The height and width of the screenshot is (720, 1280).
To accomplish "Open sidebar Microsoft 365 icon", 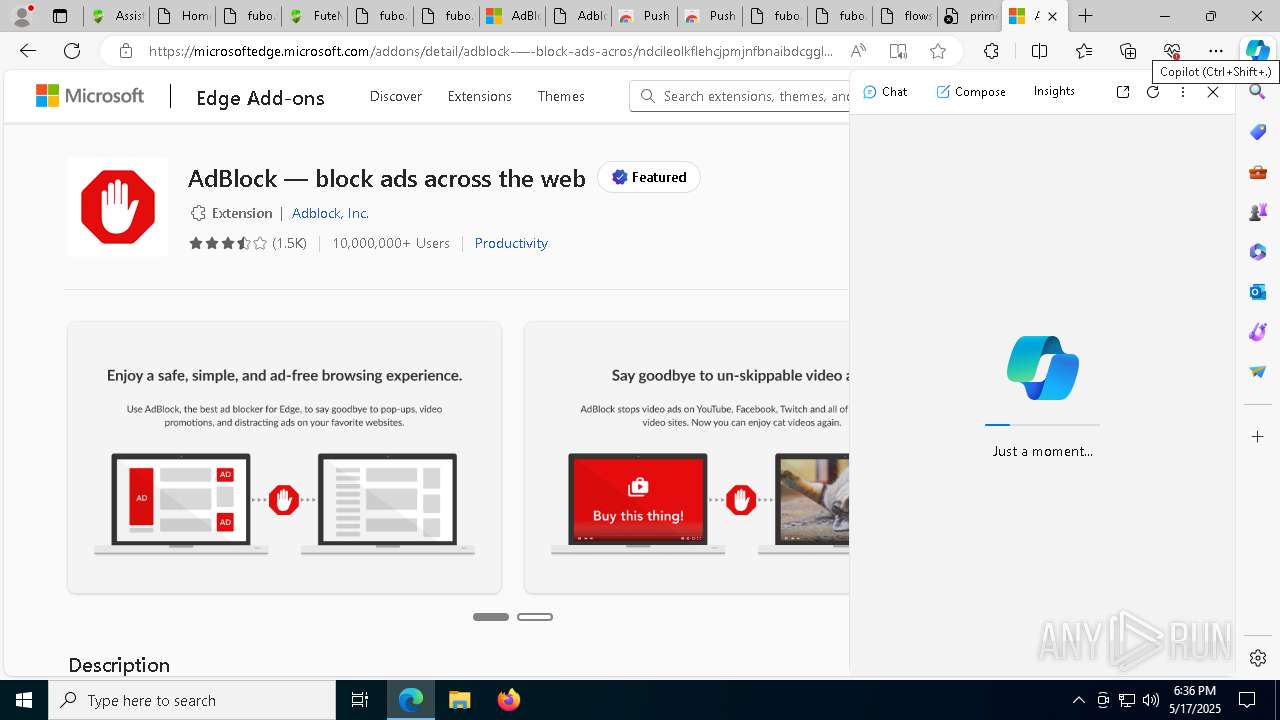I will point(1258,252).
